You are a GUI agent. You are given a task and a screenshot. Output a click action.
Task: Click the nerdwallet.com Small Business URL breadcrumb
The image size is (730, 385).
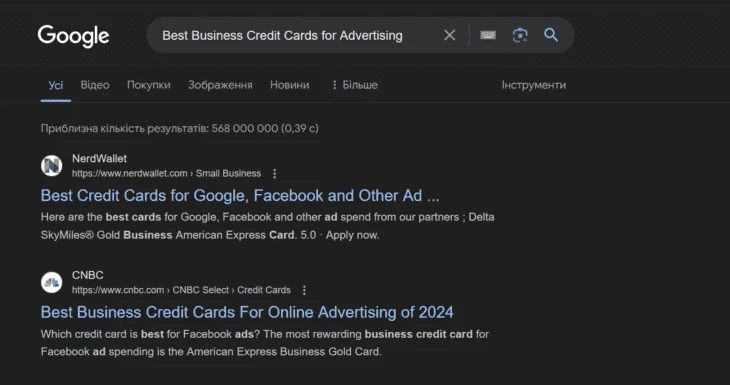pos(166,174)
